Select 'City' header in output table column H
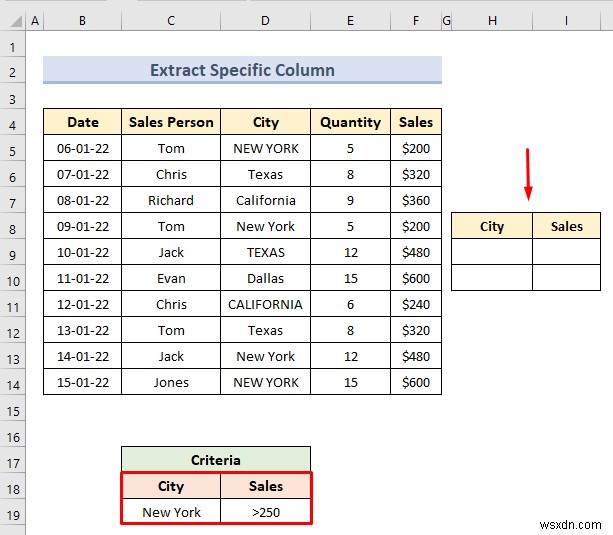 pyautogui.click(x=492, y=226)
